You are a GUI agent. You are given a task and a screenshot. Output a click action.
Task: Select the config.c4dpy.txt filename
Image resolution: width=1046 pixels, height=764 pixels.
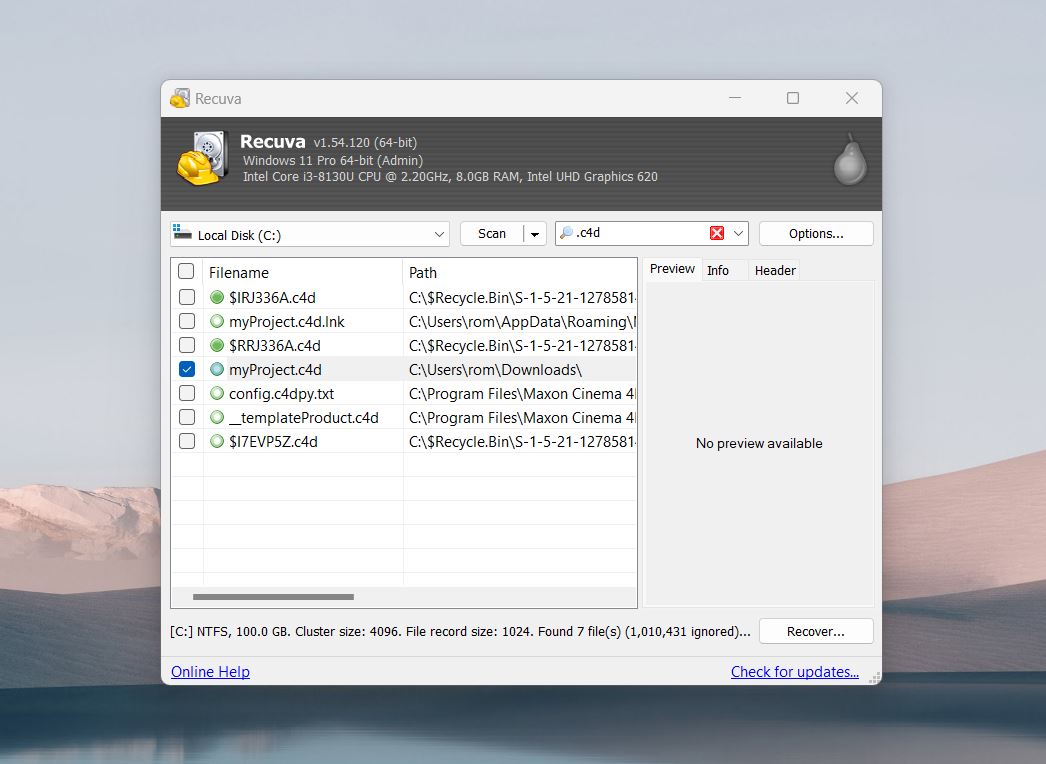[x=282, y=394]
